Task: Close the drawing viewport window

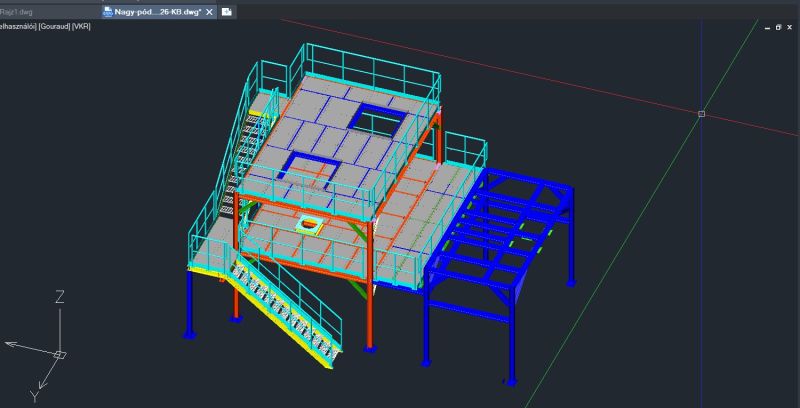Action: (789, 28)
